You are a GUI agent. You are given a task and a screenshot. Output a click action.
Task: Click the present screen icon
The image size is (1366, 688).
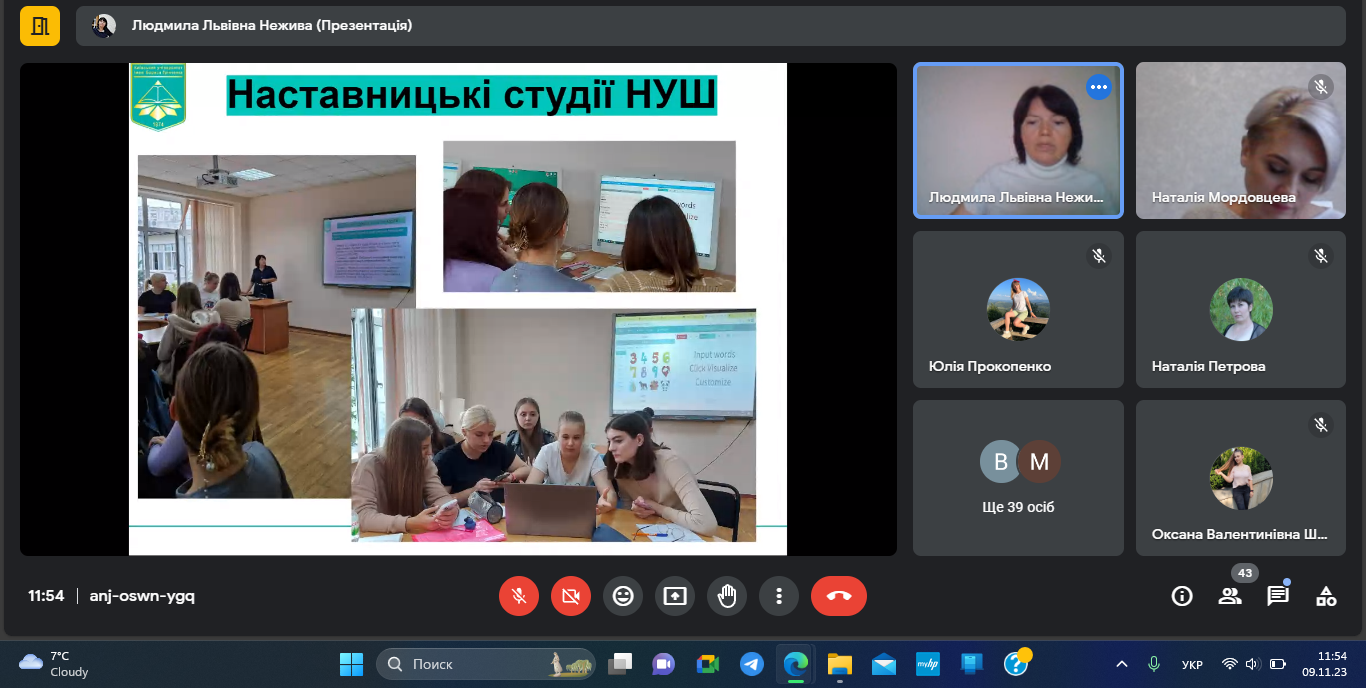675,597
